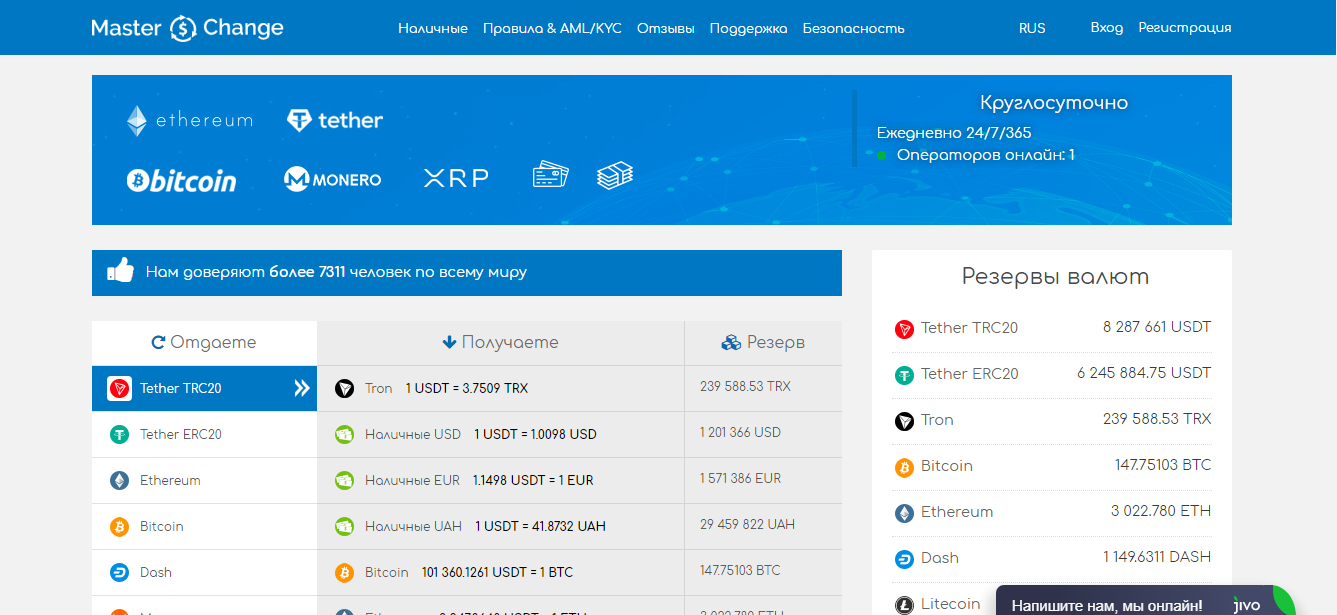
Task: Click reserve value 29 459 822 UAH
Action: coord(747,524)
